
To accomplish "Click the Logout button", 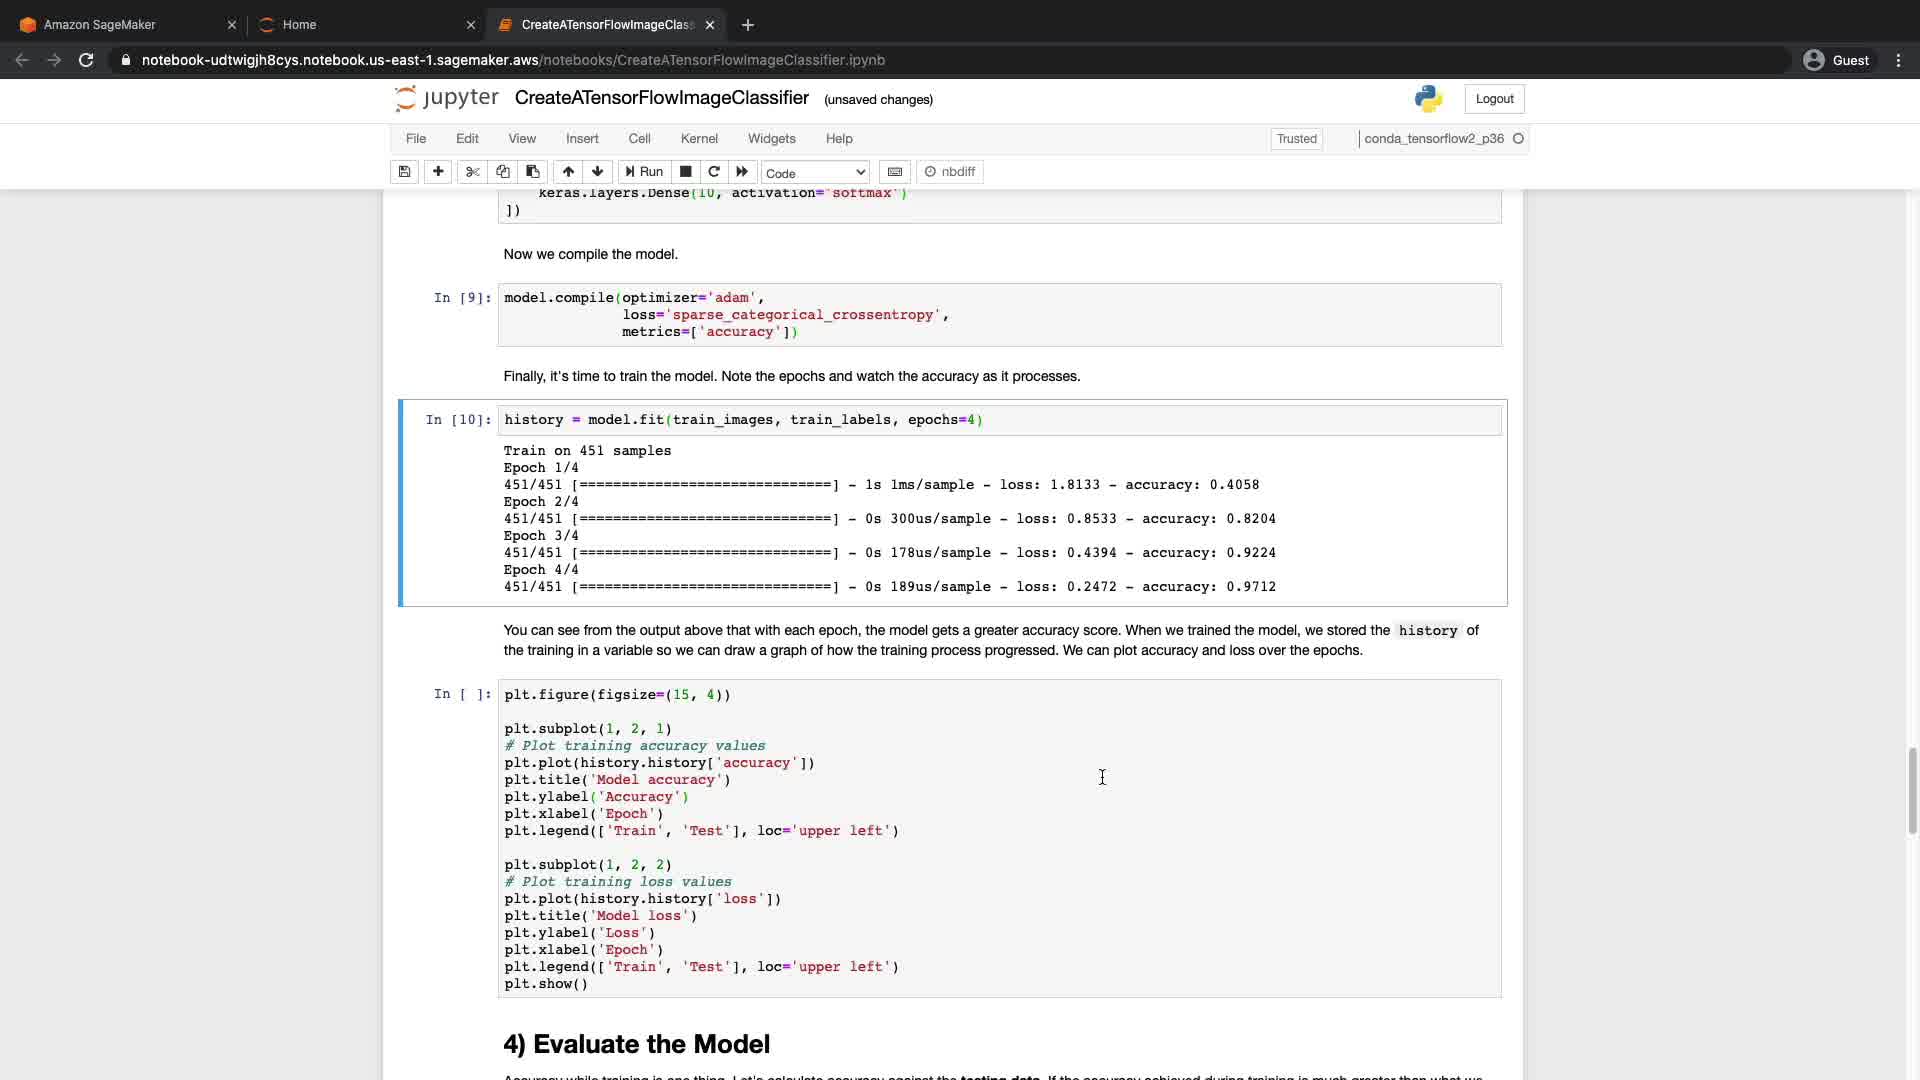I will [1494, 99].
